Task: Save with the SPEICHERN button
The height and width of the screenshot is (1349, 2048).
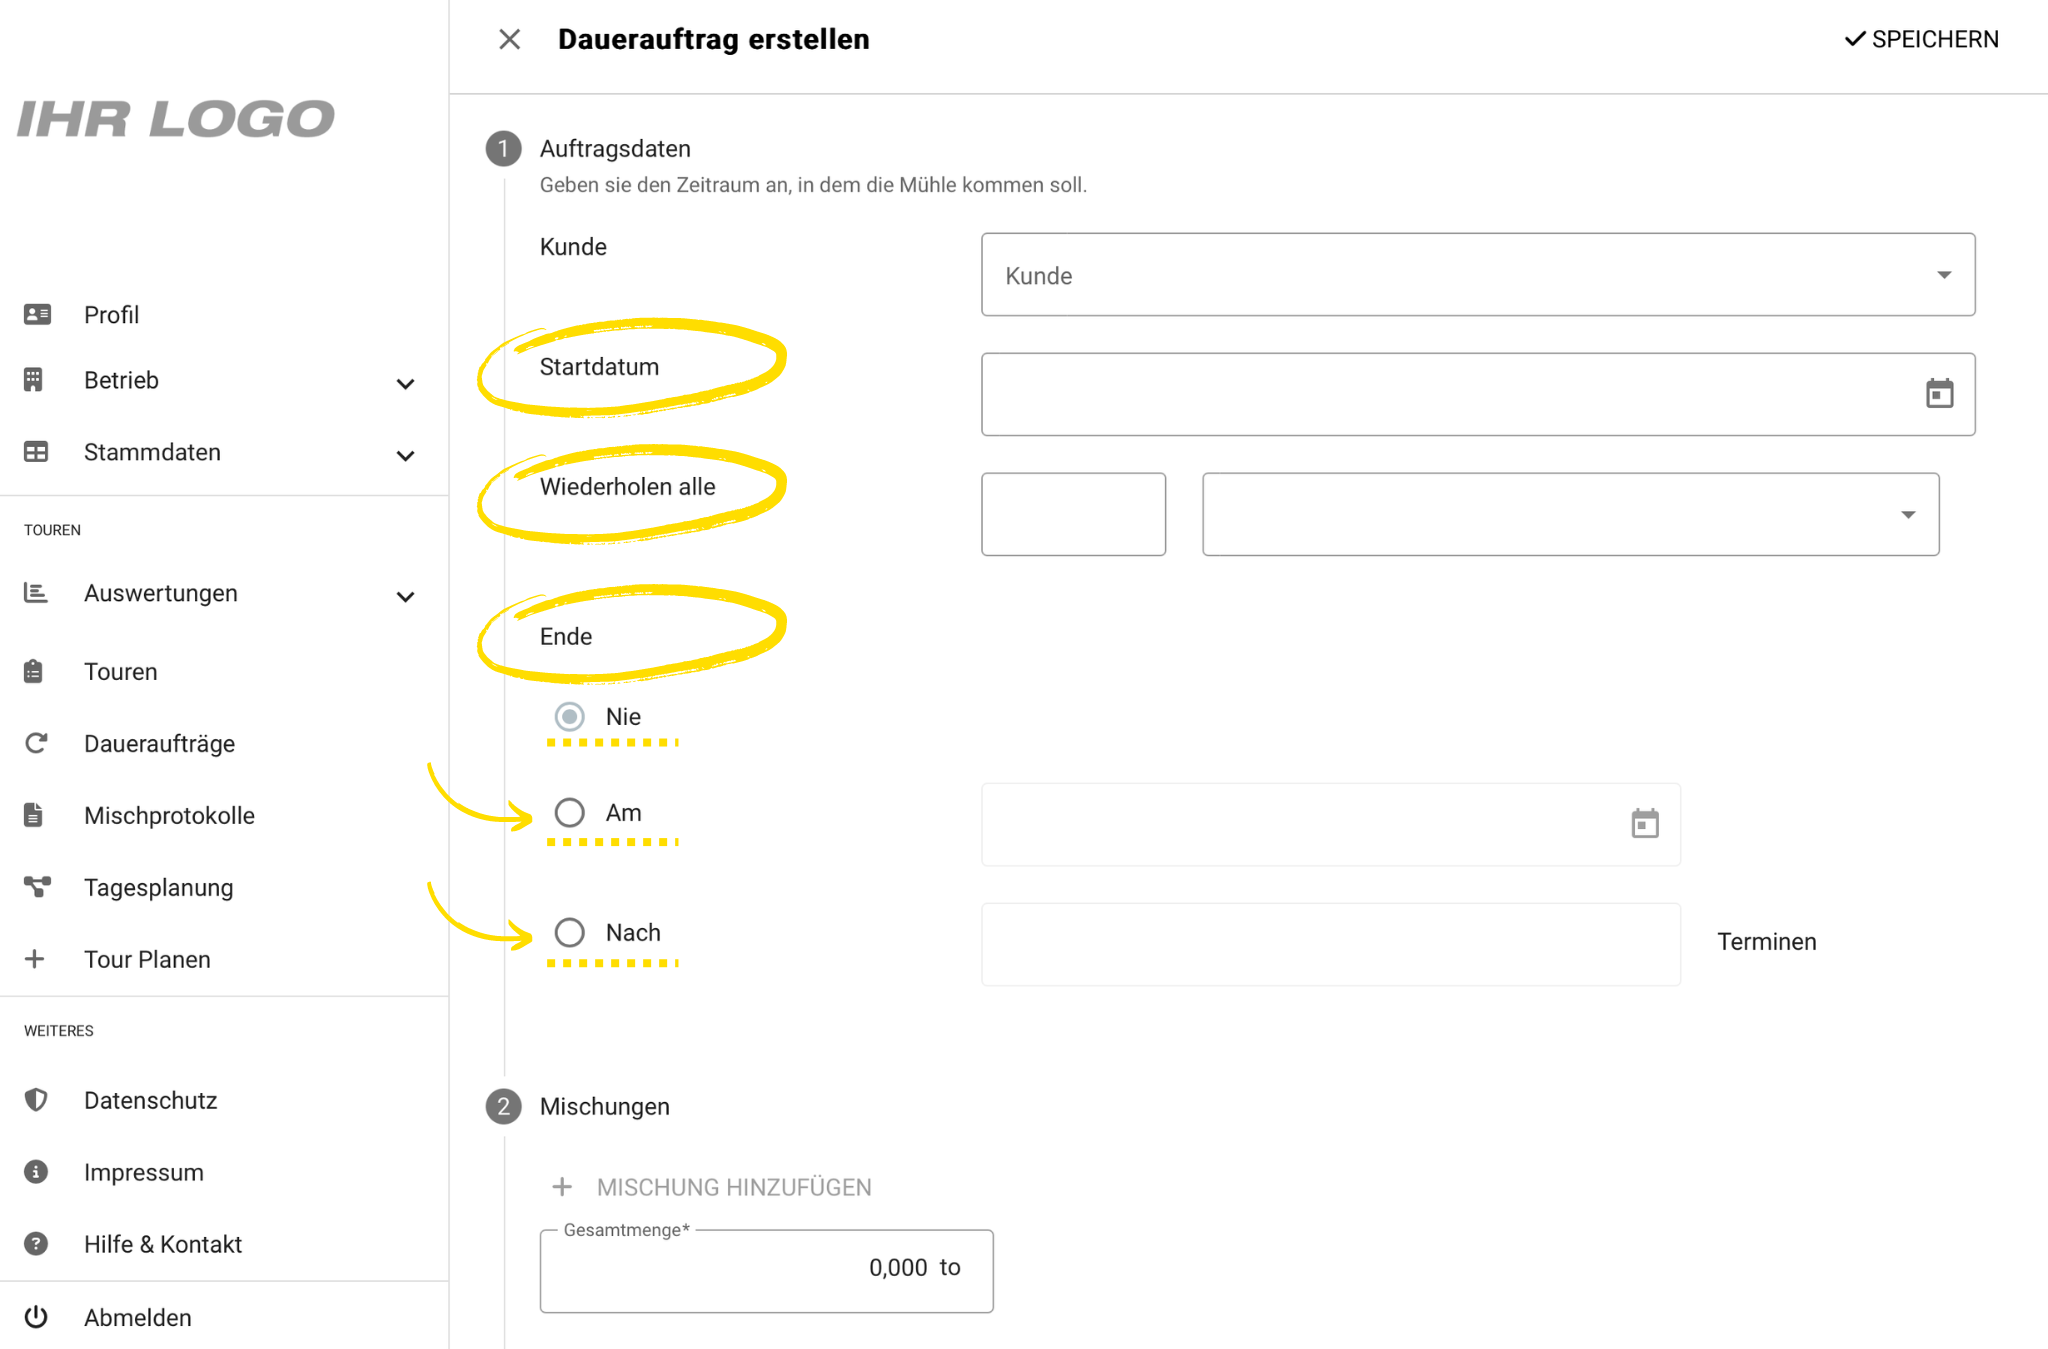Action: coord(1921,39)
